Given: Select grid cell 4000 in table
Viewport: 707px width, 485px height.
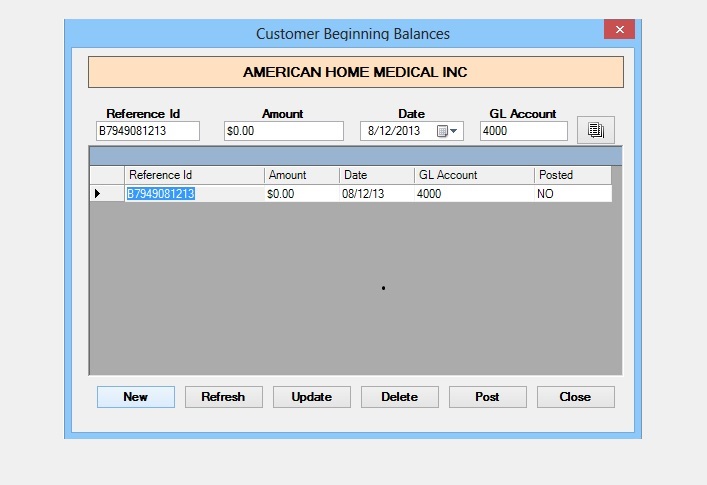Looking at the screenshot, I should (474, 194).
